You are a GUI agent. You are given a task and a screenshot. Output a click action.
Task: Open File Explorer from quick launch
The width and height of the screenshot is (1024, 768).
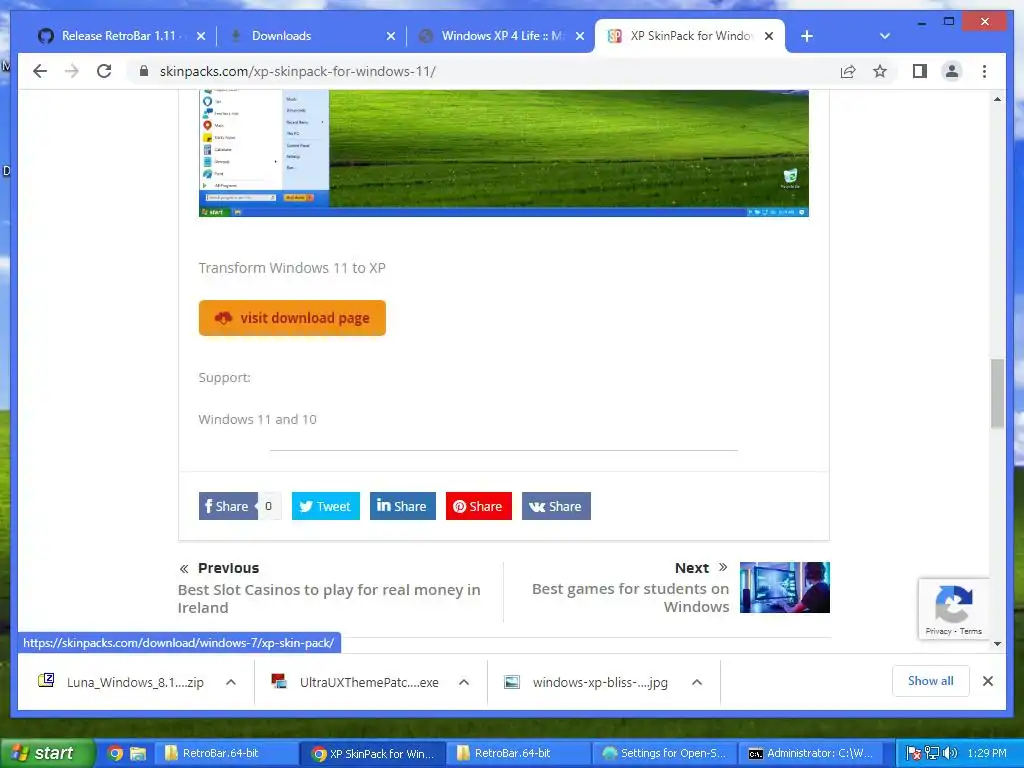click(x=138, y=754)
